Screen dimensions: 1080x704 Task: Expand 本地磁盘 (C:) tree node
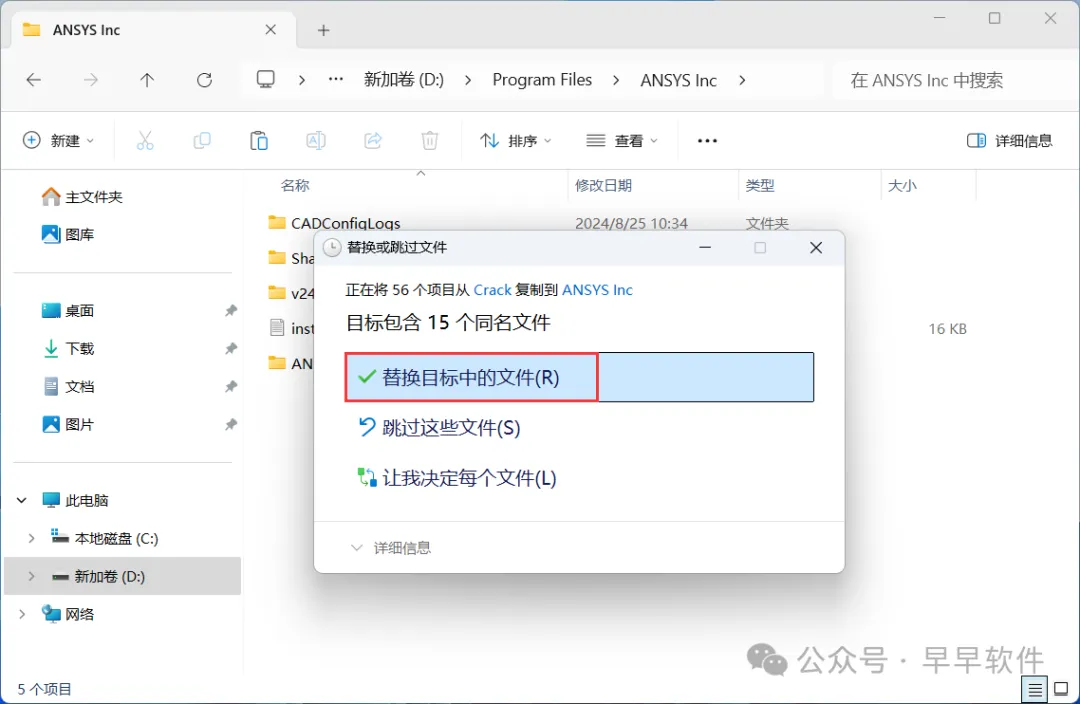[x=31, y=538]
